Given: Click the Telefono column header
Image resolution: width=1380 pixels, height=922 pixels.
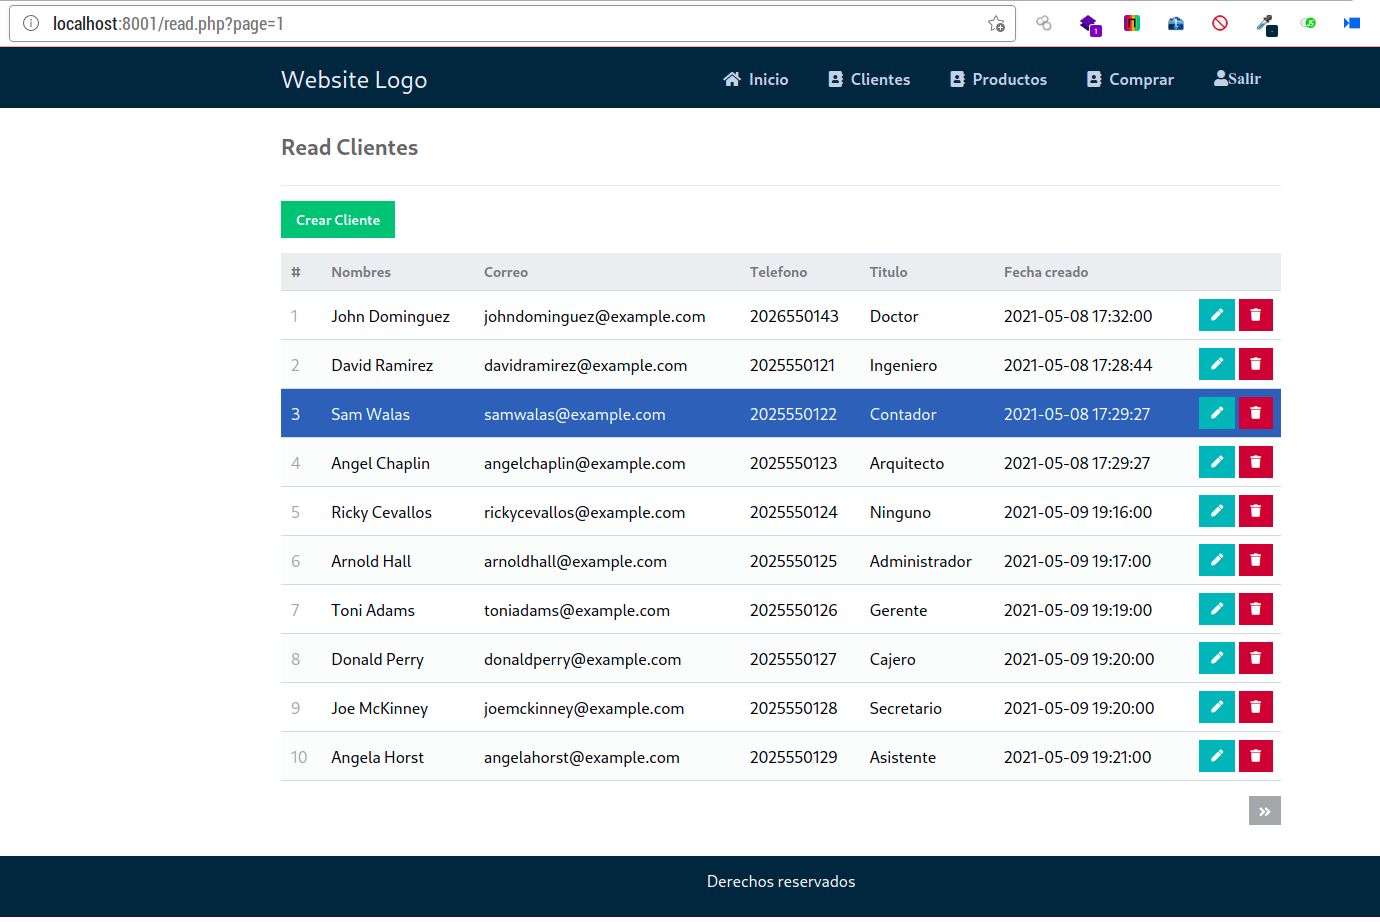Looking at the screenshot, I should (778, 272).
